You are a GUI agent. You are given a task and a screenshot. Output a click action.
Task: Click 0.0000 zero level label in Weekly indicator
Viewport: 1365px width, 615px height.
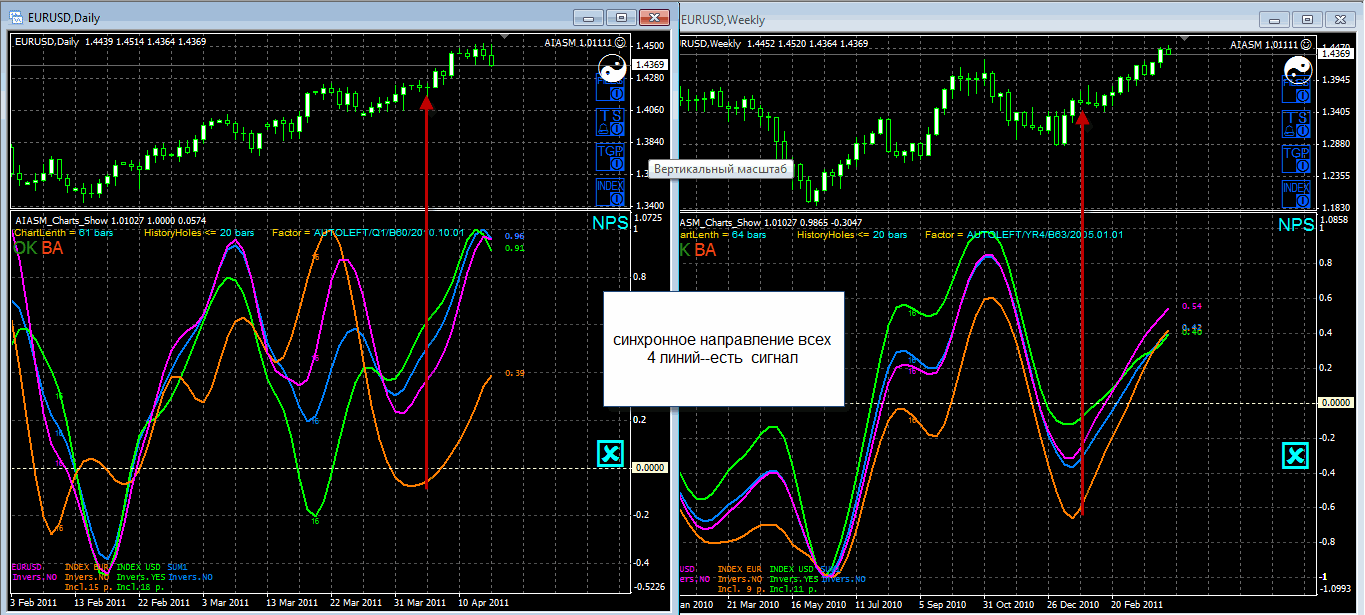pyautogui.click(x=1337, y=401)
